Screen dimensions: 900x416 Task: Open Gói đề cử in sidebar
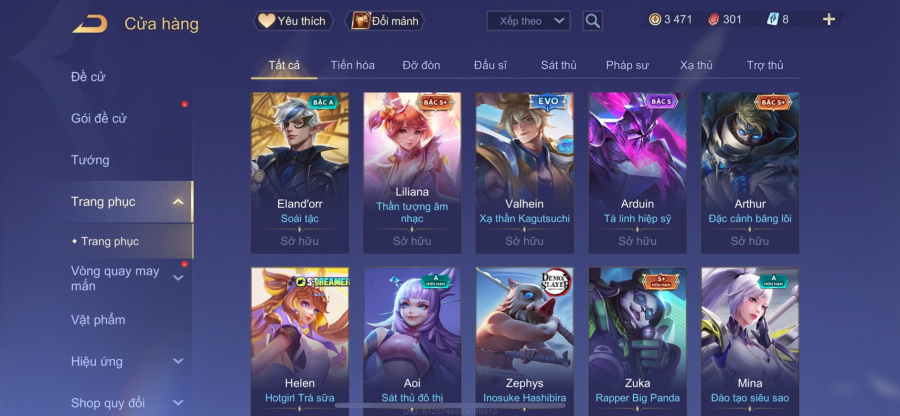[99, 119]
